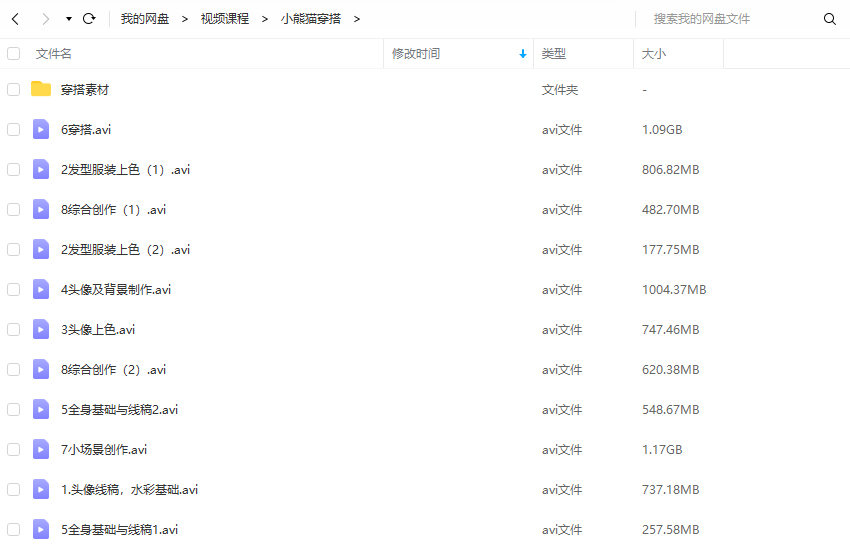Viewport: 850px width, 550px height.
Task: Navigate to 视频课程 breadcrumb
Action: pyautogui.click(x=225, y=19)
